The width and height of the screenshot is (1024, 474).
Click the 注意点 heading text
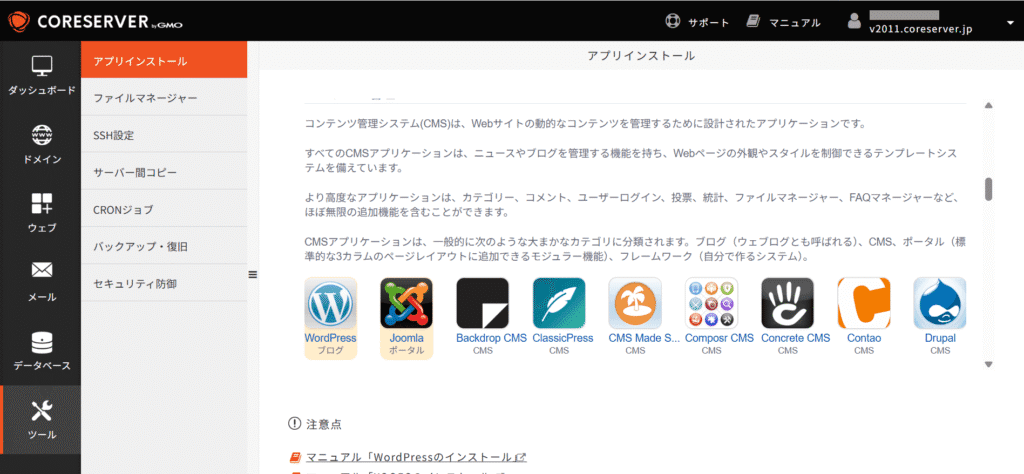pyautogui.click(x=324, y=424)
